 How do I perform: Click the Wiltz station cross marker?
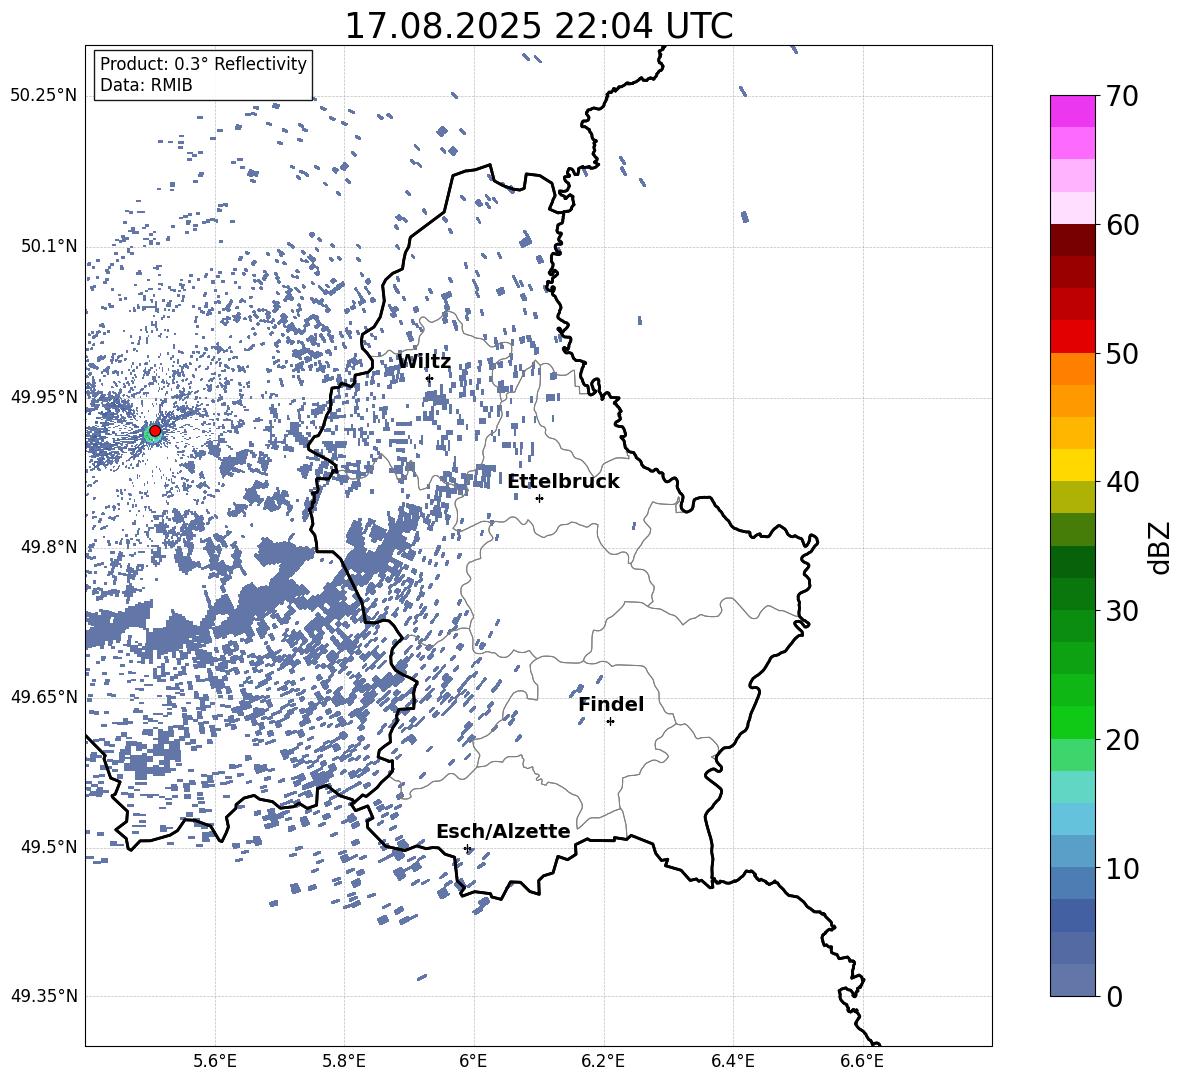tap(430, 379)
